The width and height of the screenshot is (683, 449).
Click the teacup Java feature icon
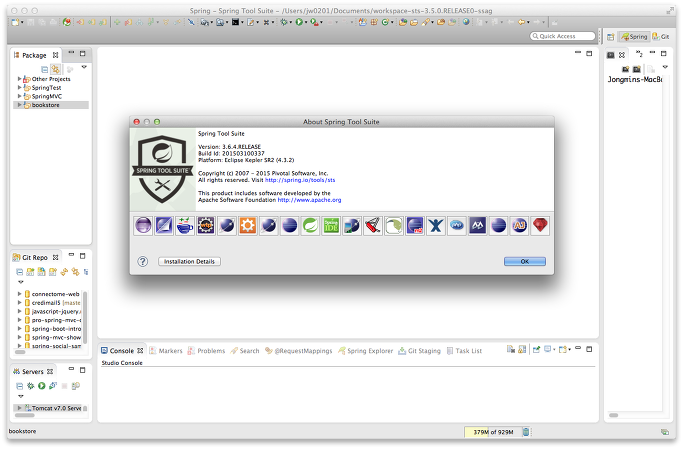coord(185,226)
